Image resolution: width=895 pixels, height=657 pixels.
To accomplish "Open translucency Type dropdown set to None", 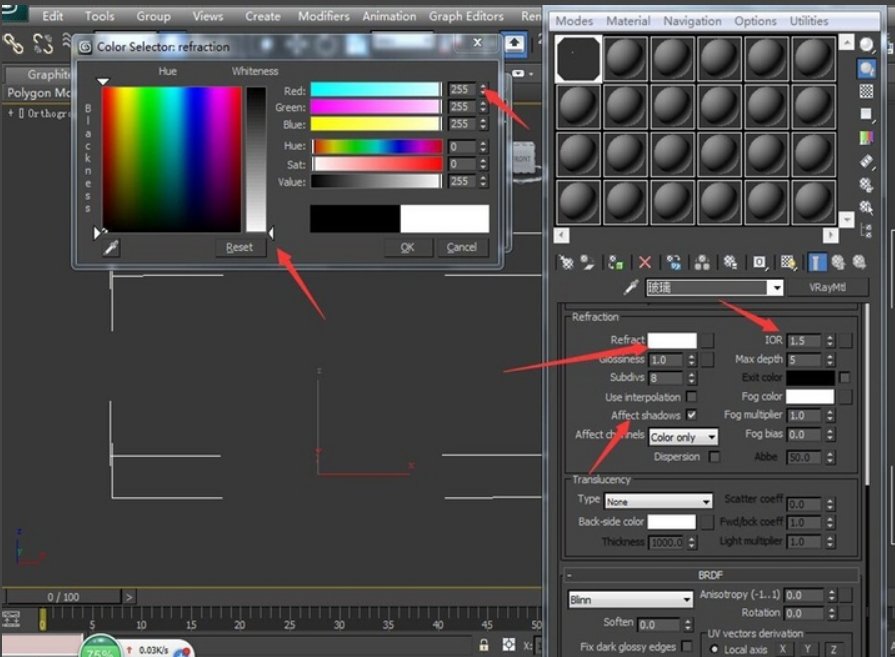I will point(657,501).
